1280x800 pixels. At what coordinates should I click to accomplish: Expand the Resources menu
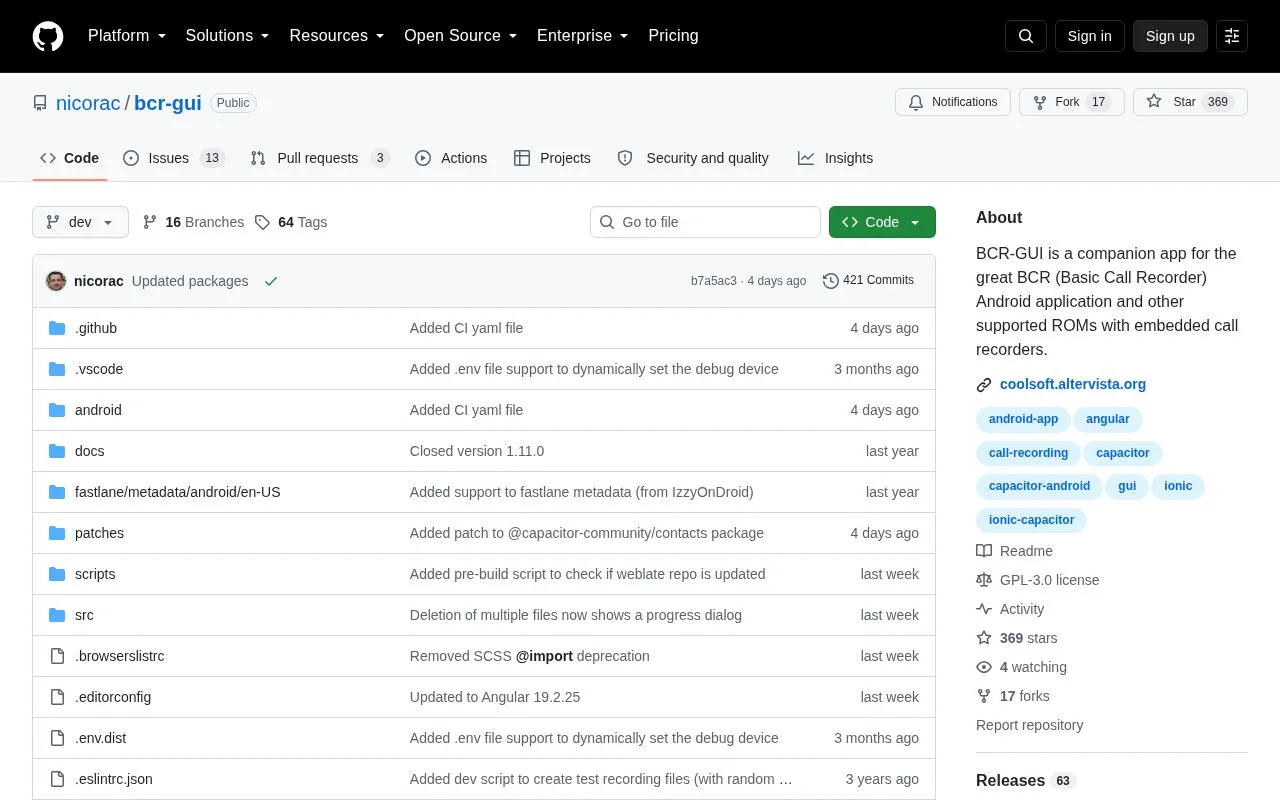(x=337, y=36)
